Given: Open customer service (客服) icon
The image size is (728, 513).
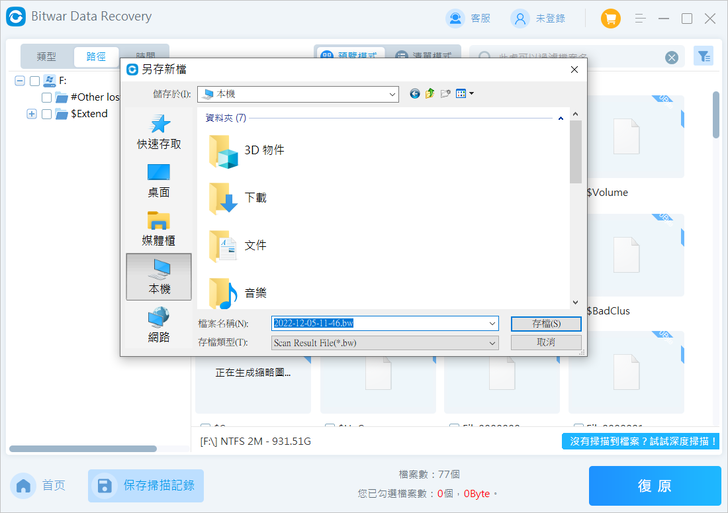Looking at the screenshot, I should coord(455,19).
